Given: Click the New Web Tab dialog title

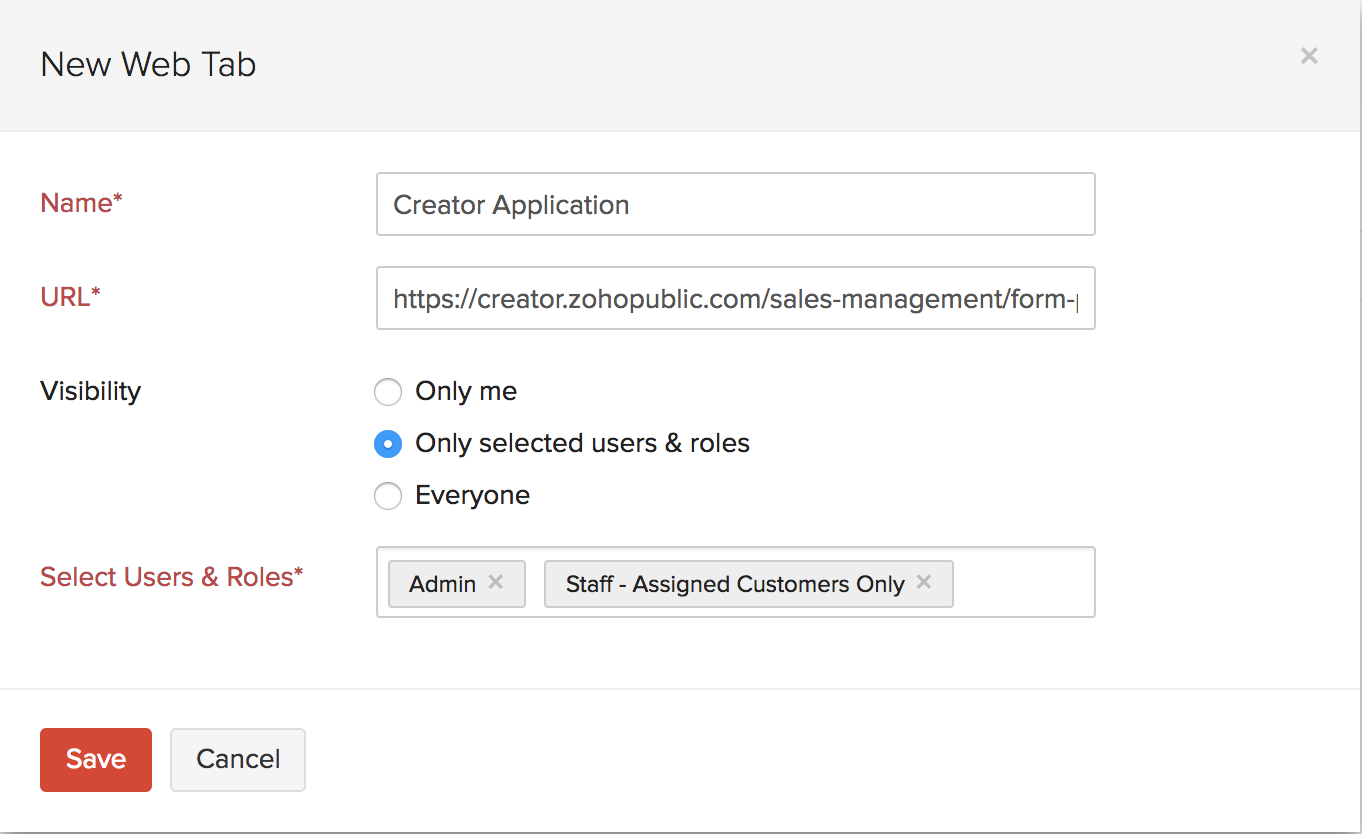Looking at the screenshot, I should pos(148,65).
